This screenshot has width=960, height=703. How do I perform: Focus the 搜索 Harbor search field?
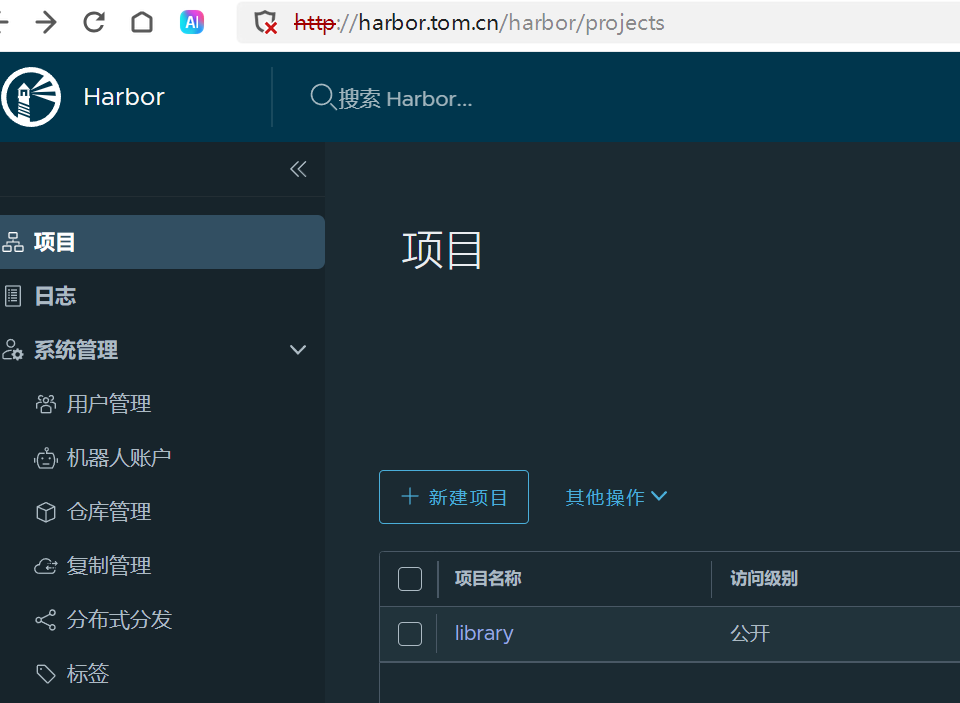pyautogui.click(x=405, y=98)
